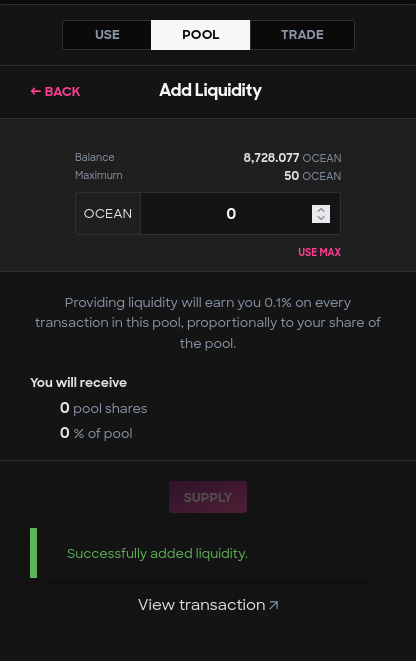
Task: Click the external link arrow icon
Action: [274, 605]
